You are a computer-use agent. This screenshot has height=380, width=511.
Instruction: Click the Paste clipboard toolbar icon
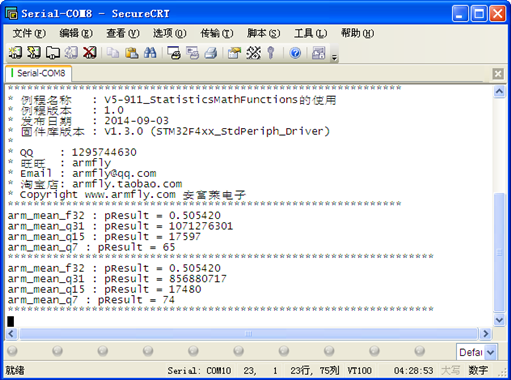click(x=132, y=53)
